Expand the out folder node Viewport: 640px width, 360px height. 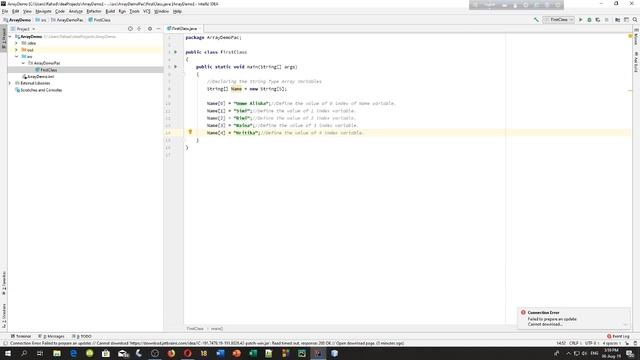click(17, 50)
